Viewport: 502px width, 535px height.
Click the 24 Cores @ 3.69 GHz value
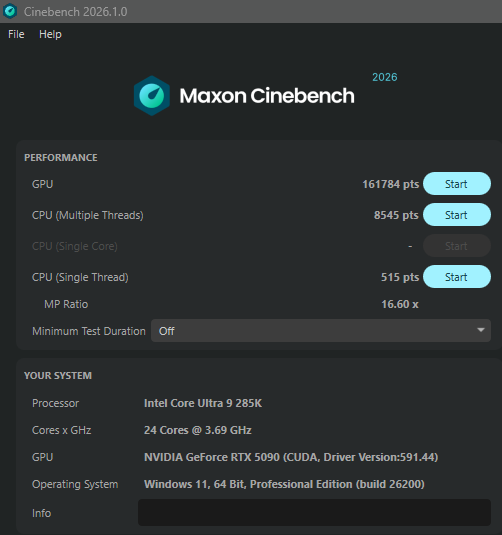[x=198, y=430]
